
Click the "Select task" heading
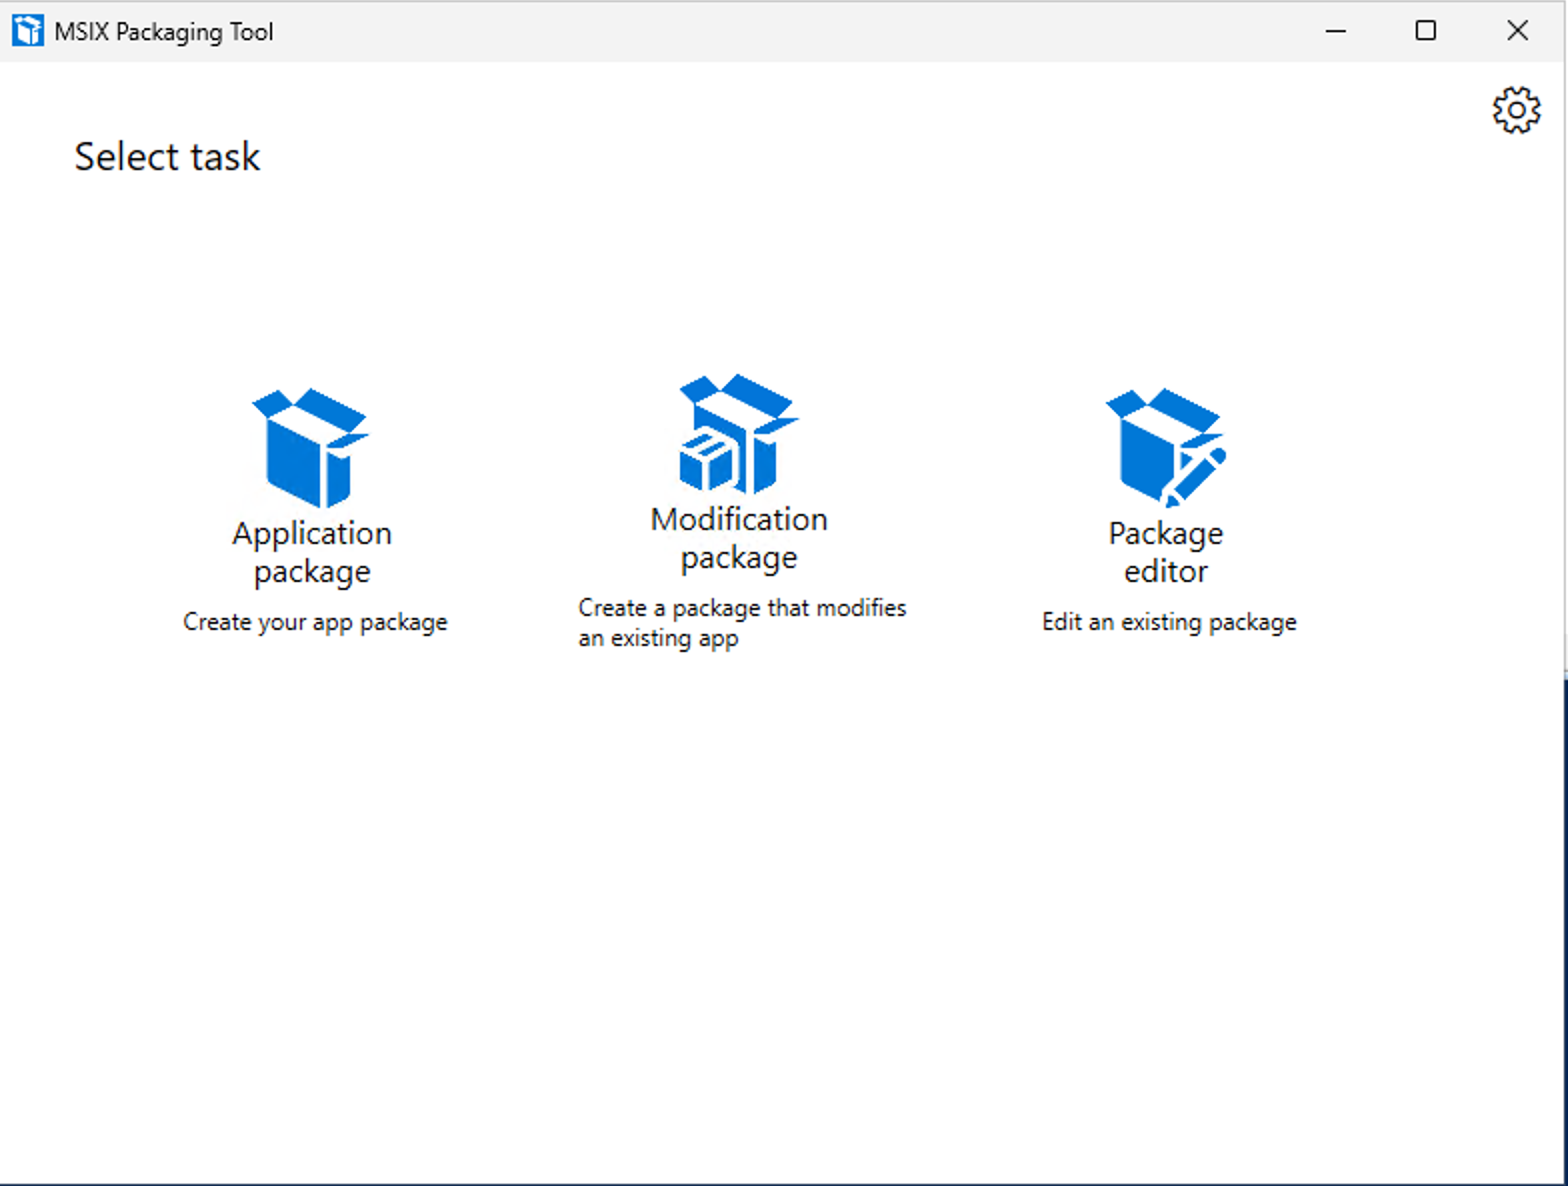[x=167, y=157]
